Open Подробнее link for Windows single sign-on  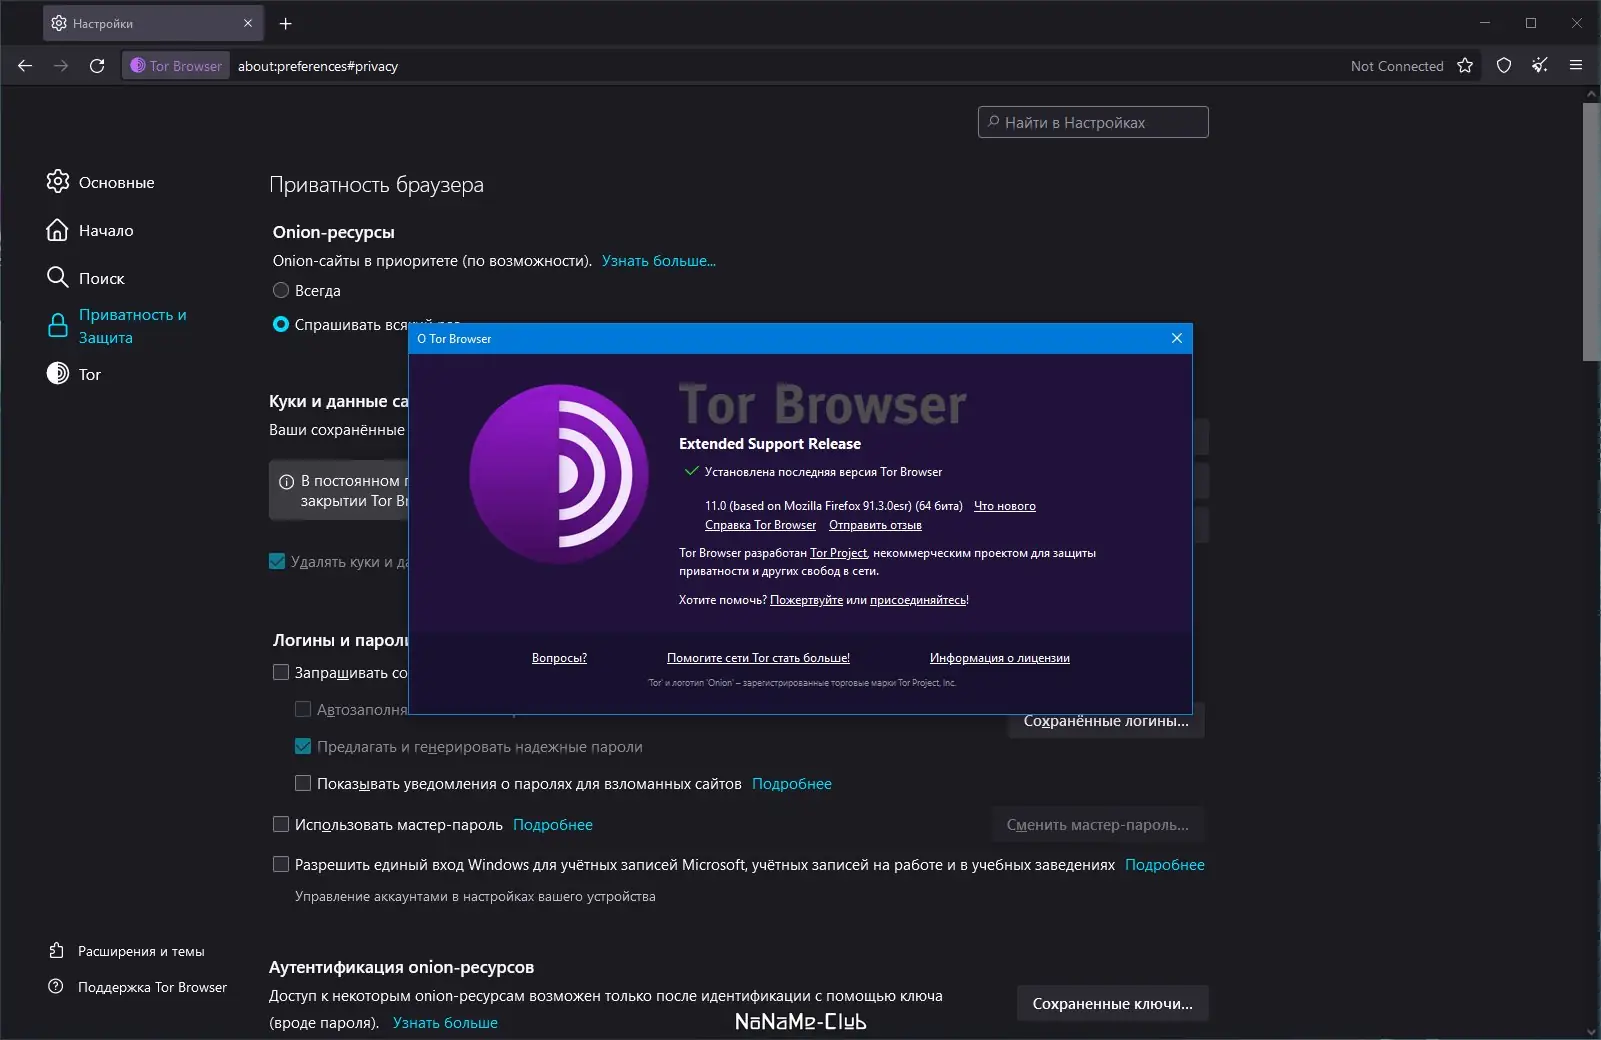click(x=1165, y=865)
